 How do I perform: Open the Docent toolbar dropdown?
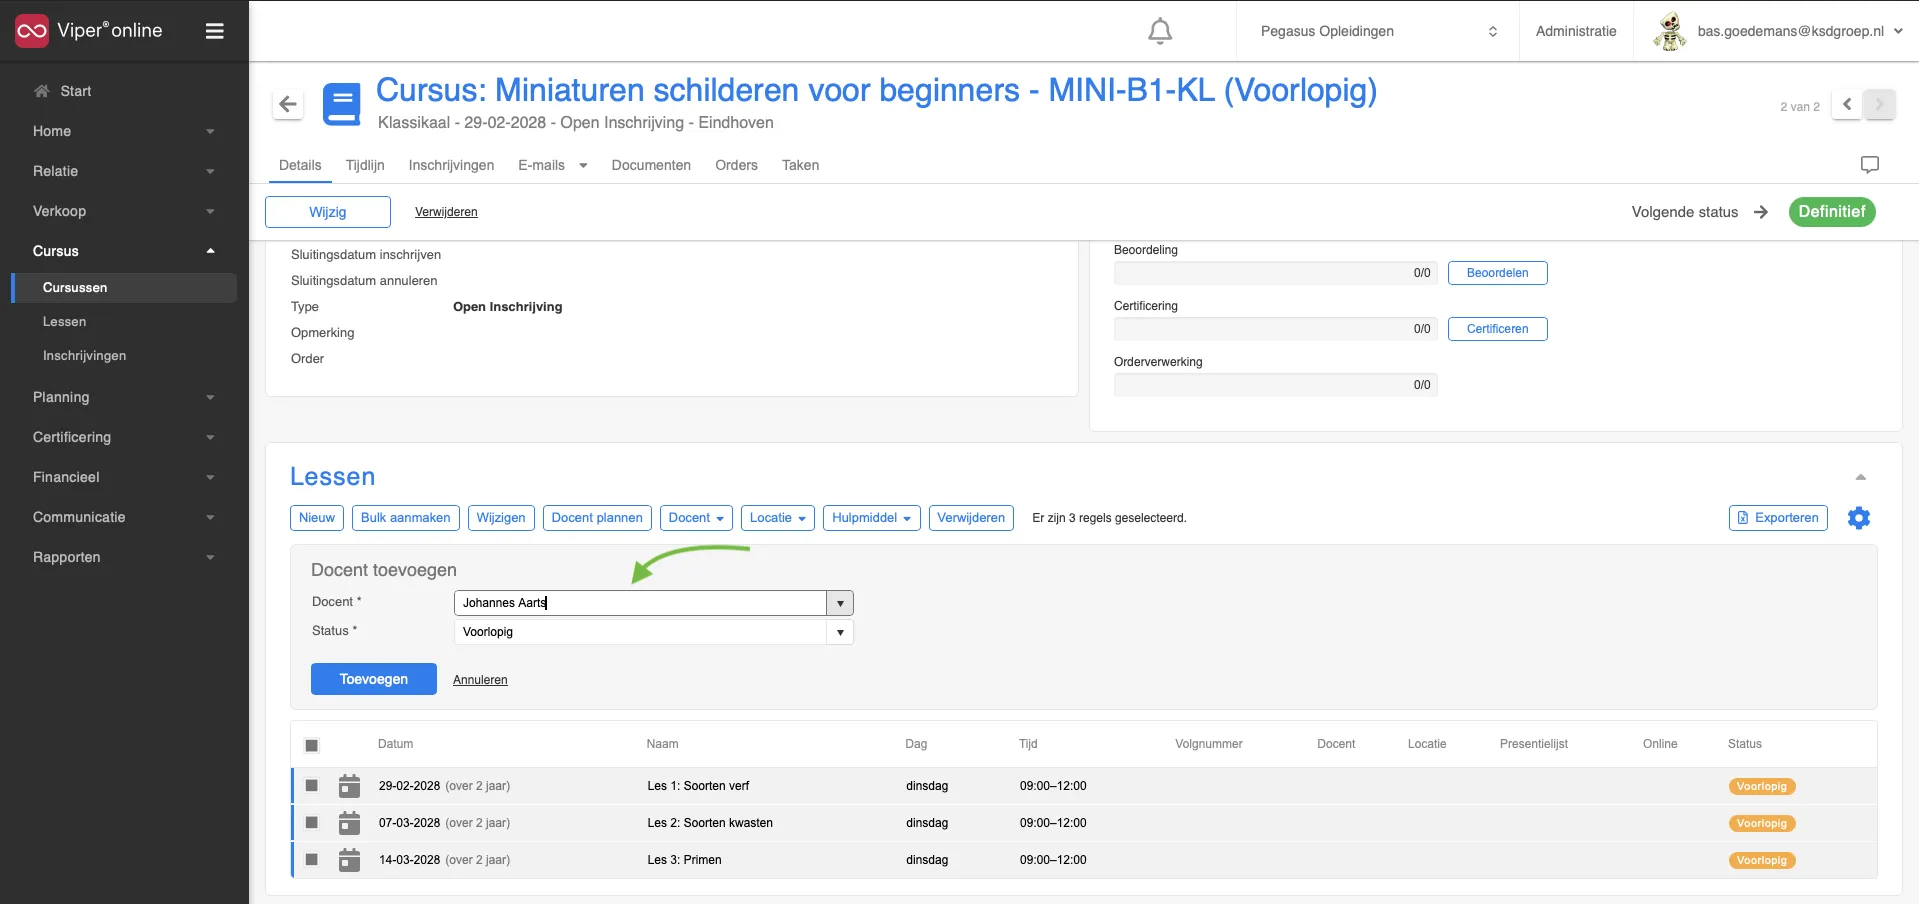(696, 518)
